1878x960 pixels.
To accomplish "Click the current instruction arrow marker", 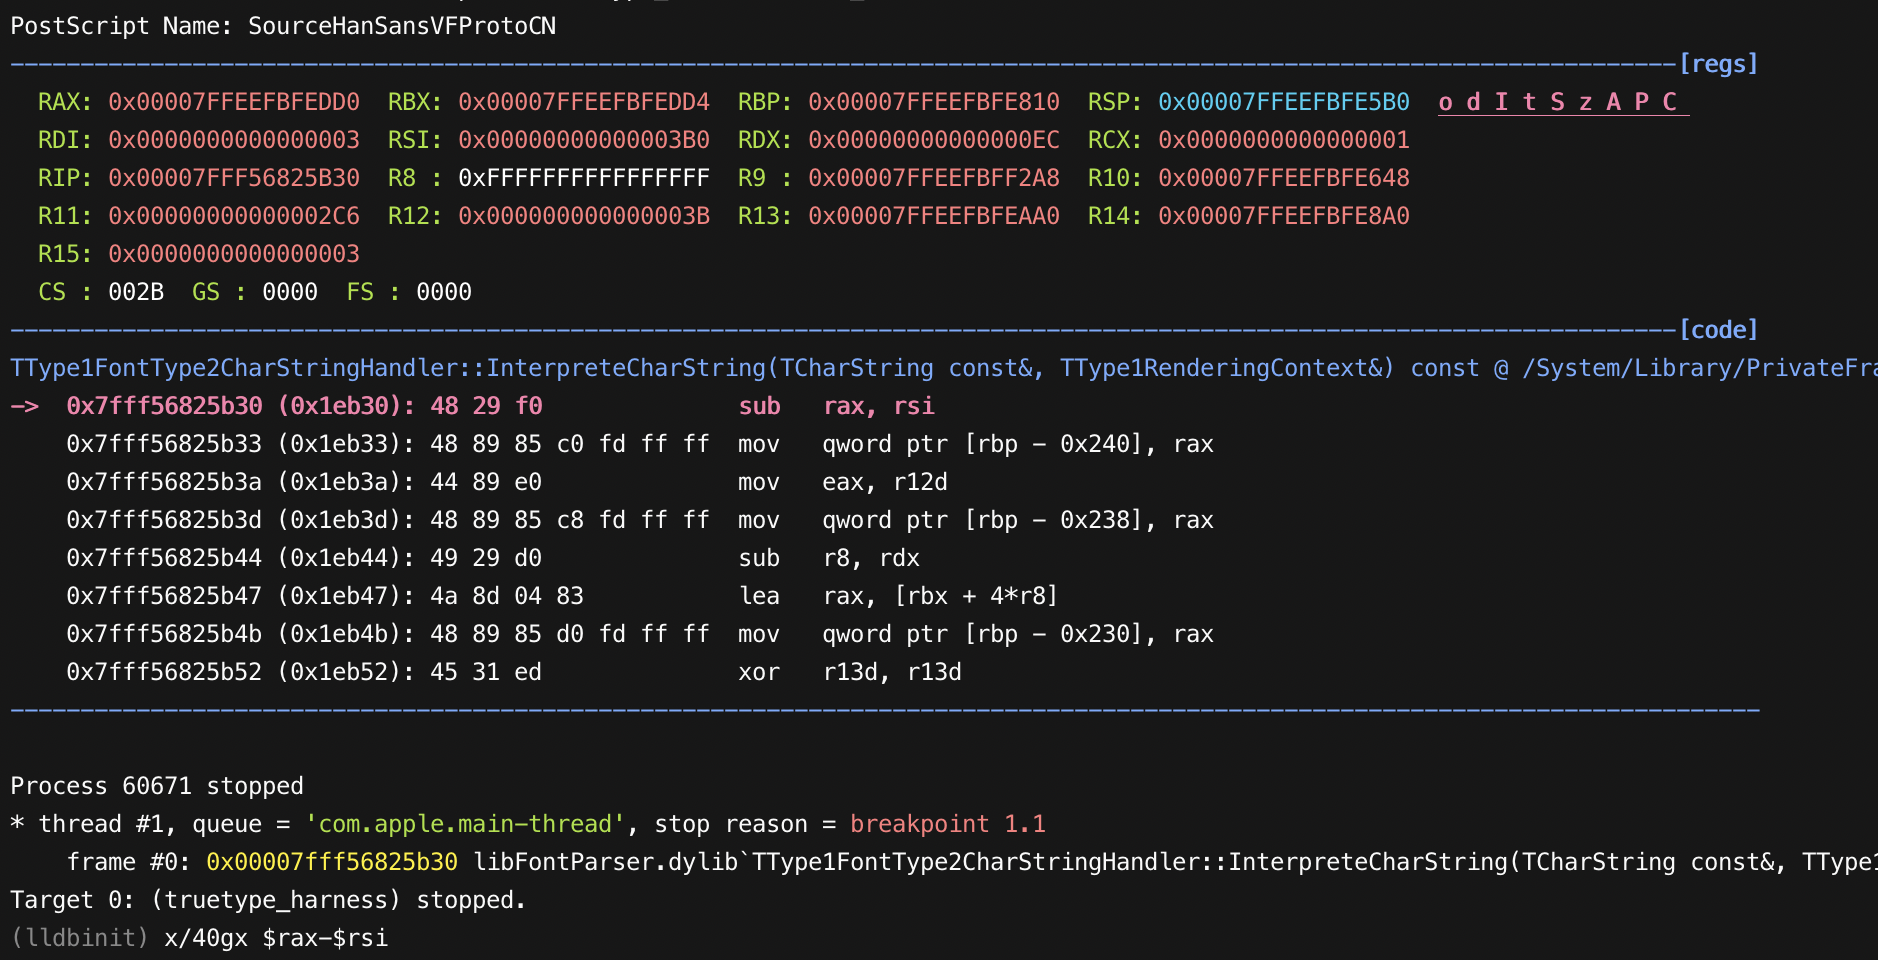I will 25,406.
